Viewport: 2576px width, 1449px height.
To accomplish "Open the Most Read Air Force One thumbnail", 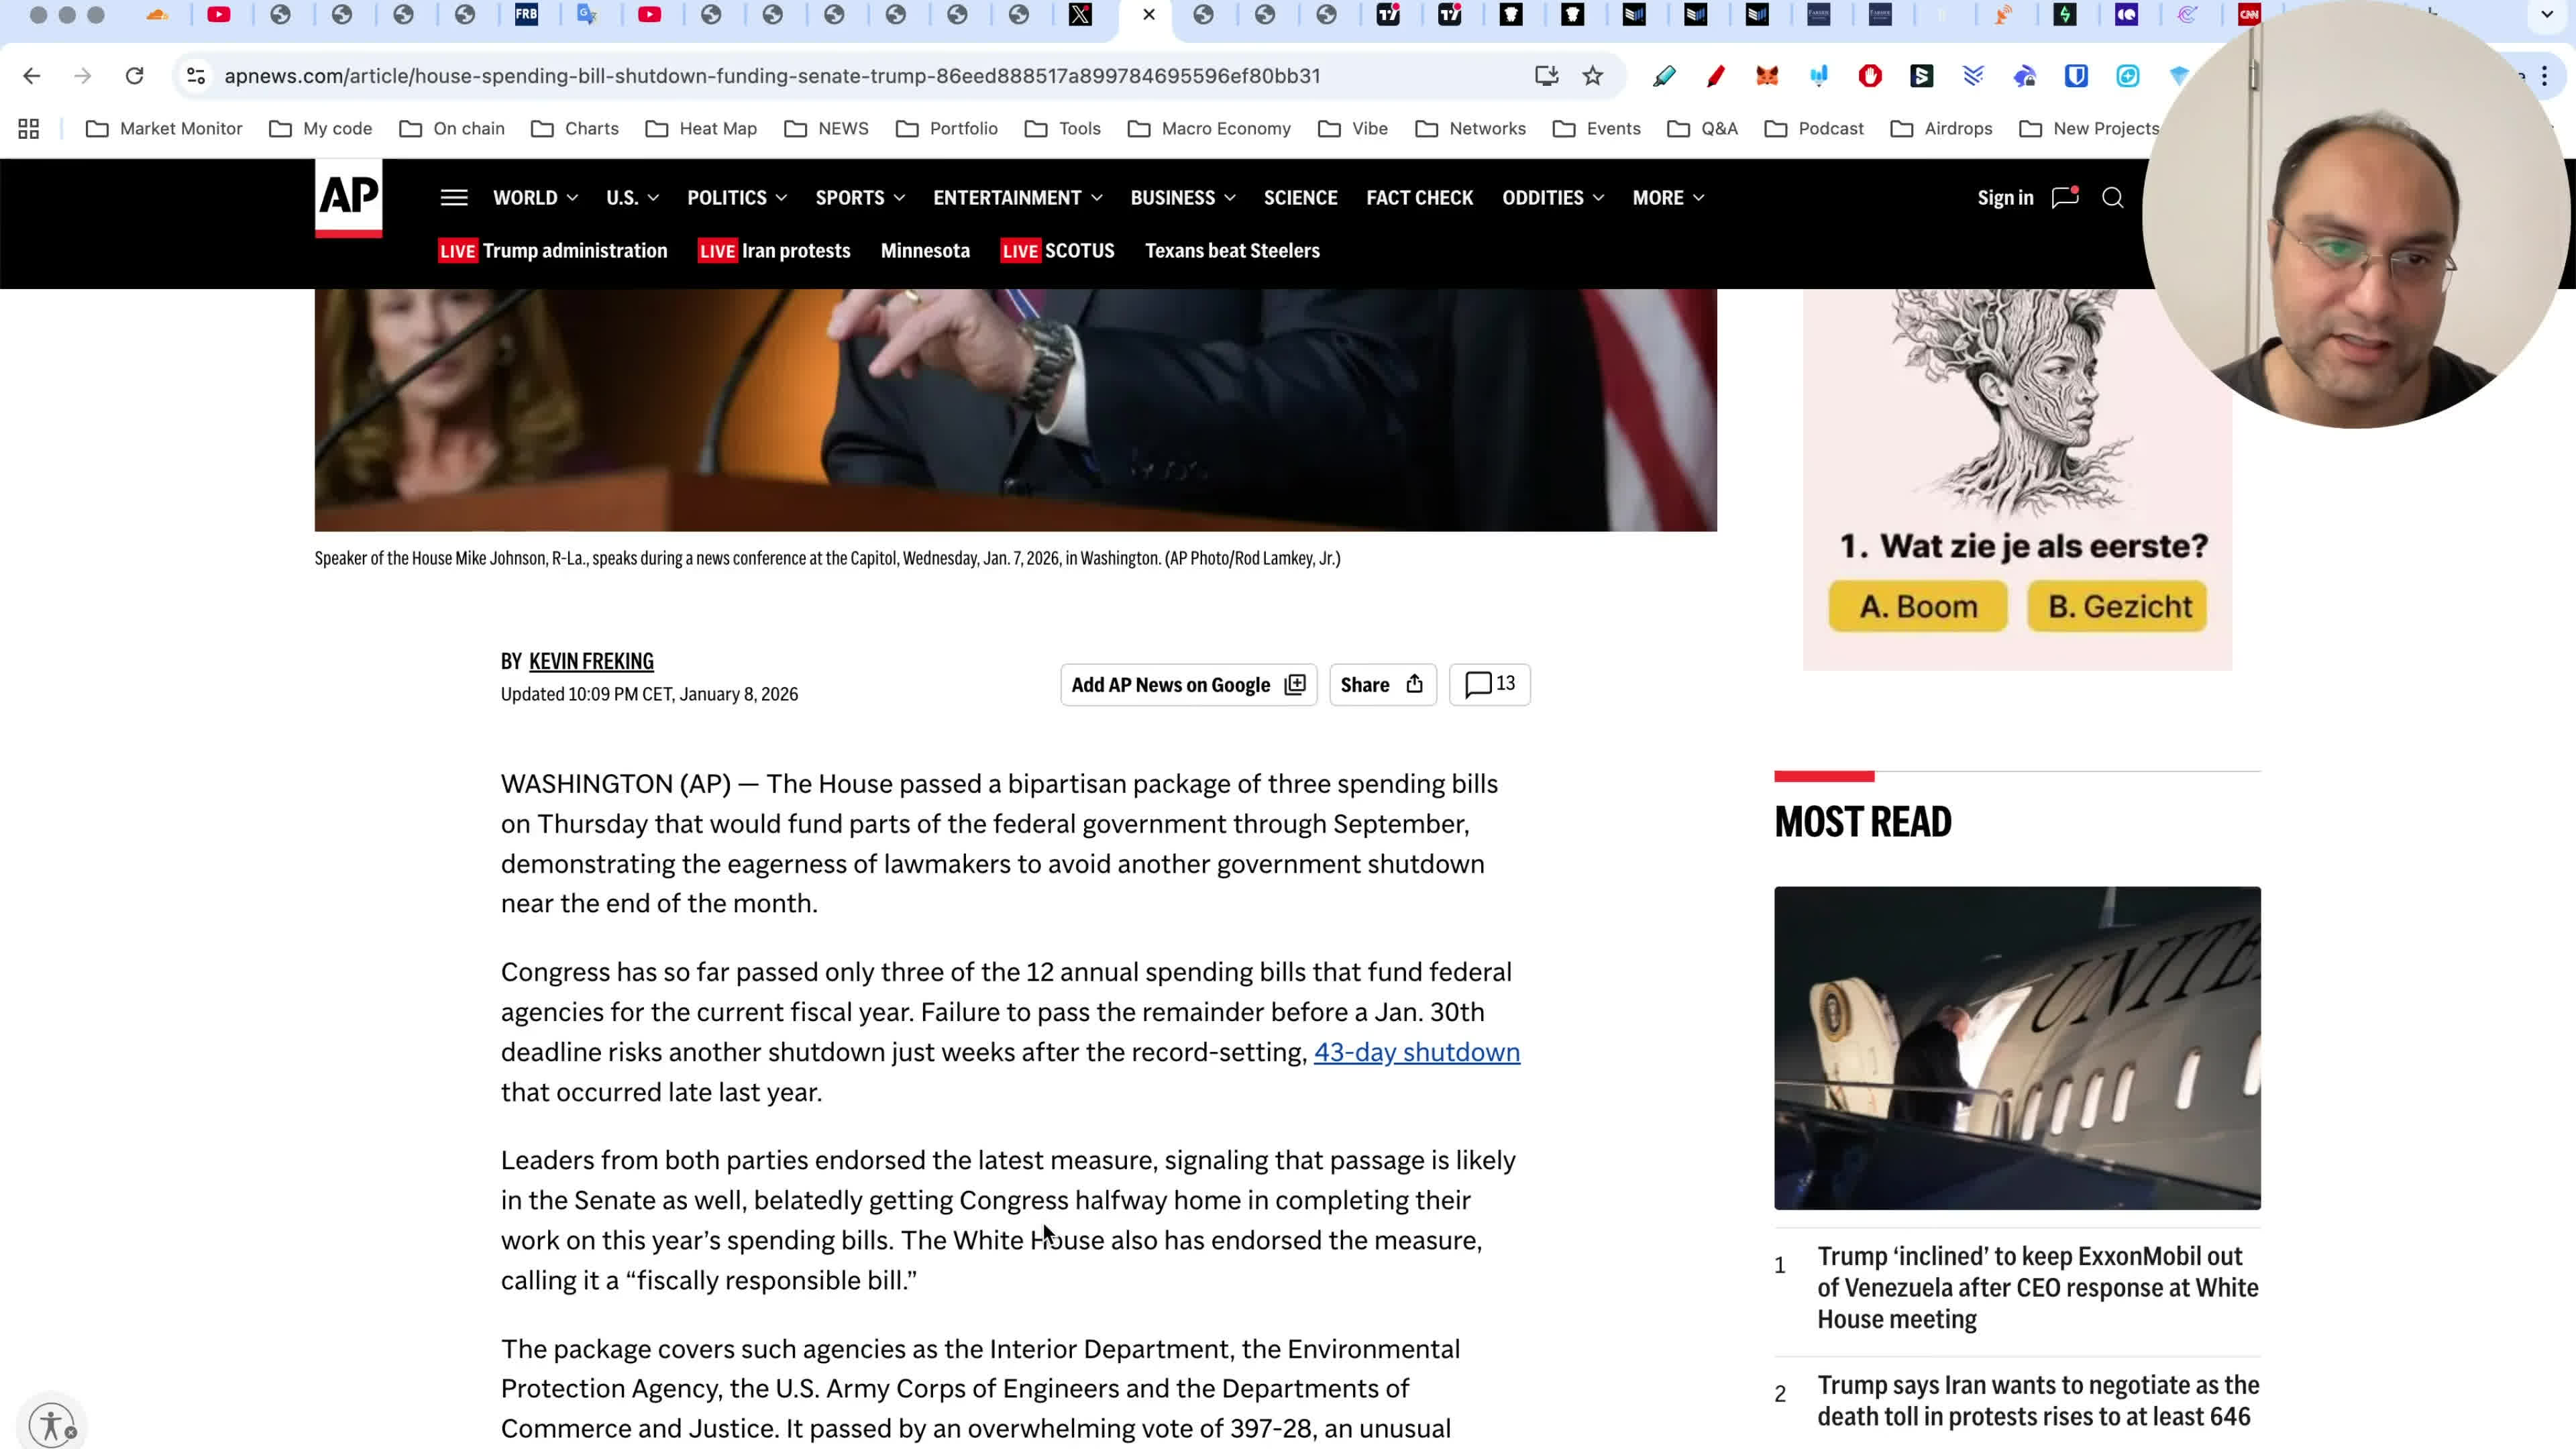I will [2017, 1048].
